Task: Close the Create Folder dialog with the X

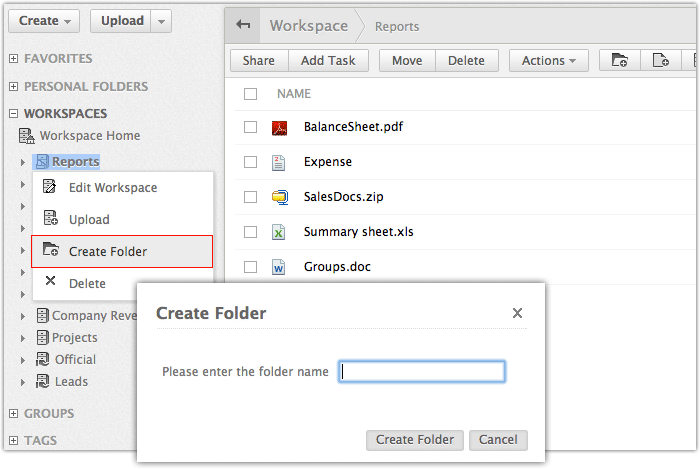Action: pos(517,313)
